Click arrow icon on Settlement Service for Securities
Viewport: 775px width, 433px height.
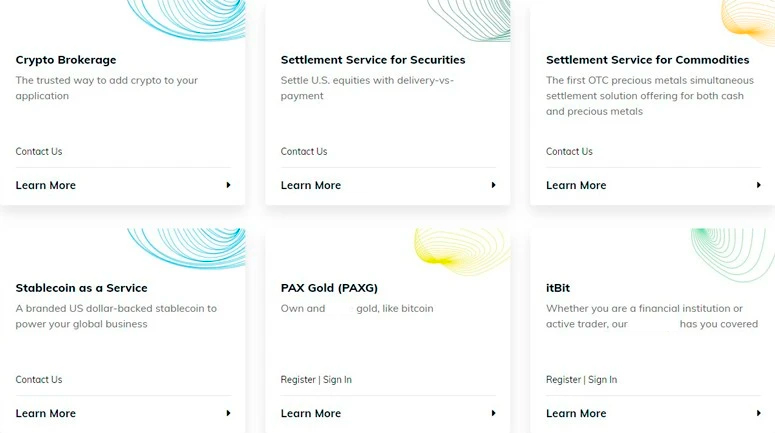(493, 185)
